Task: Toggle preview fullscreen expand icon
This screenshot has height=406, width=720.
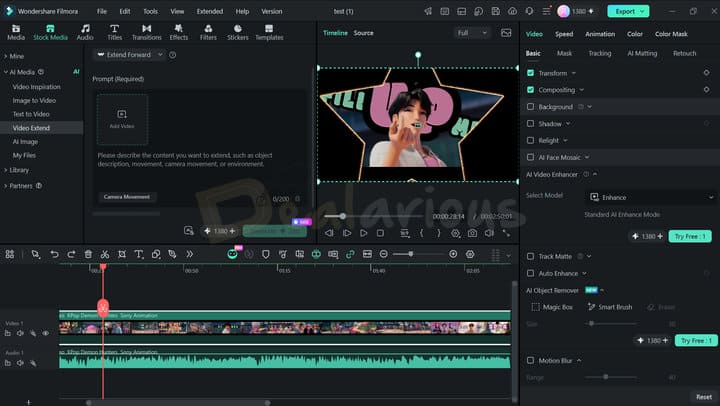Action: point(506,233)
